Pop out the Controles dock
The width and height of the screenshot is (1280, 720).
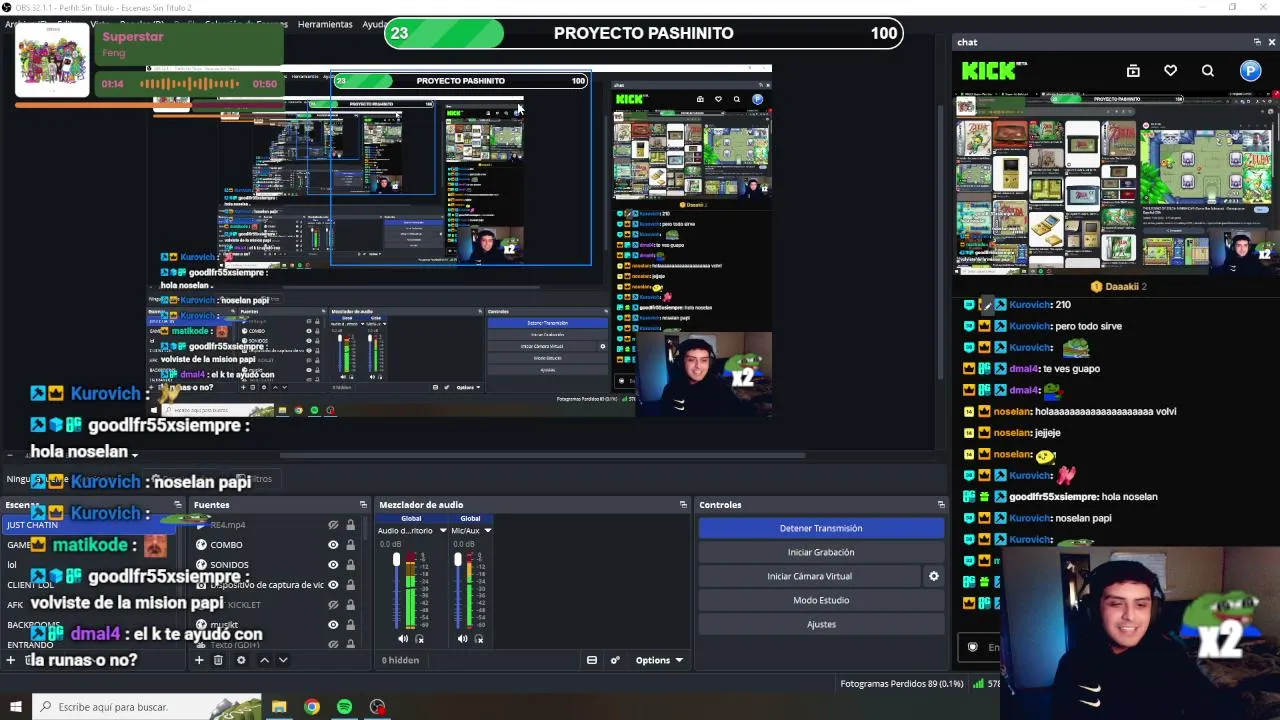click(x=941, y=505)
